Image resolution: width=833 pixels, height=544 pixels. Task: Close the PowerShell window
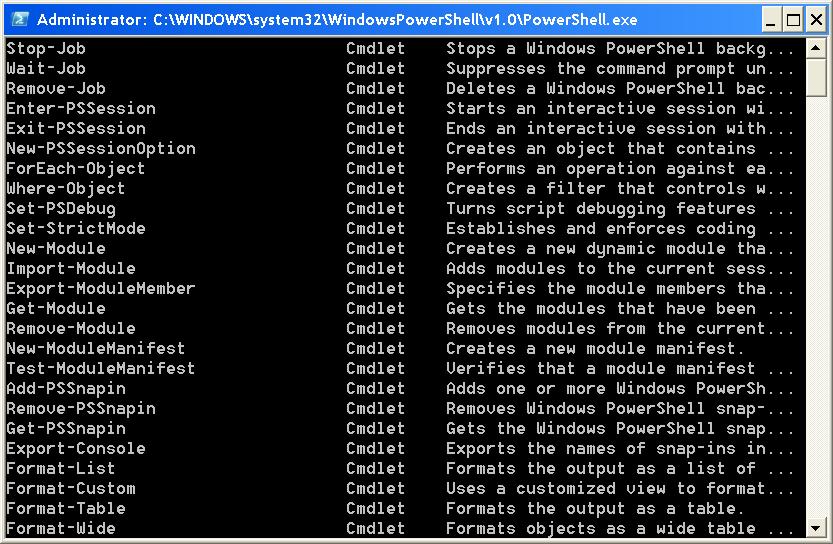pyautogui.click(x=816, y=20)
